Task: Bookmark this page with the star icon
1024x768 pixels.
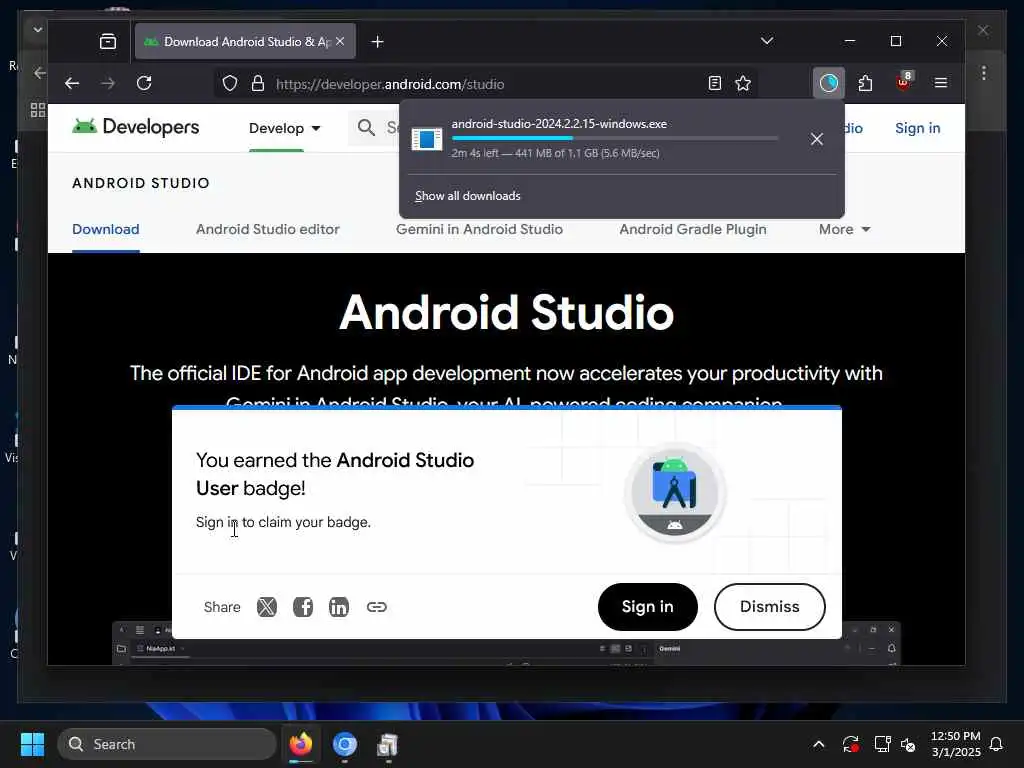Action: (x=743, y=83)
